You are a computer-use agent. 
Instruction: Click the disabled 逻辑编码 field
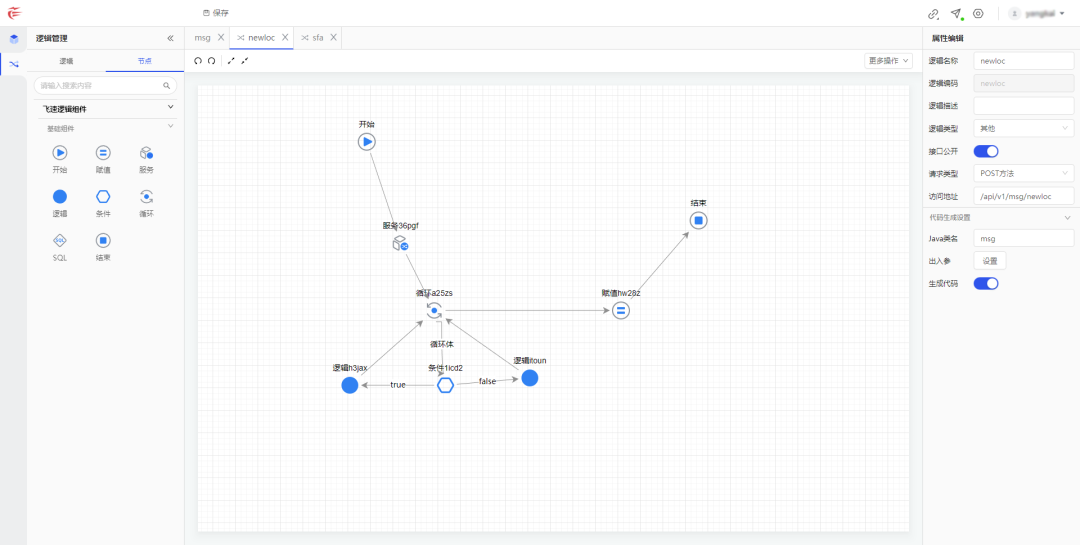click(x=1024, y=83)
